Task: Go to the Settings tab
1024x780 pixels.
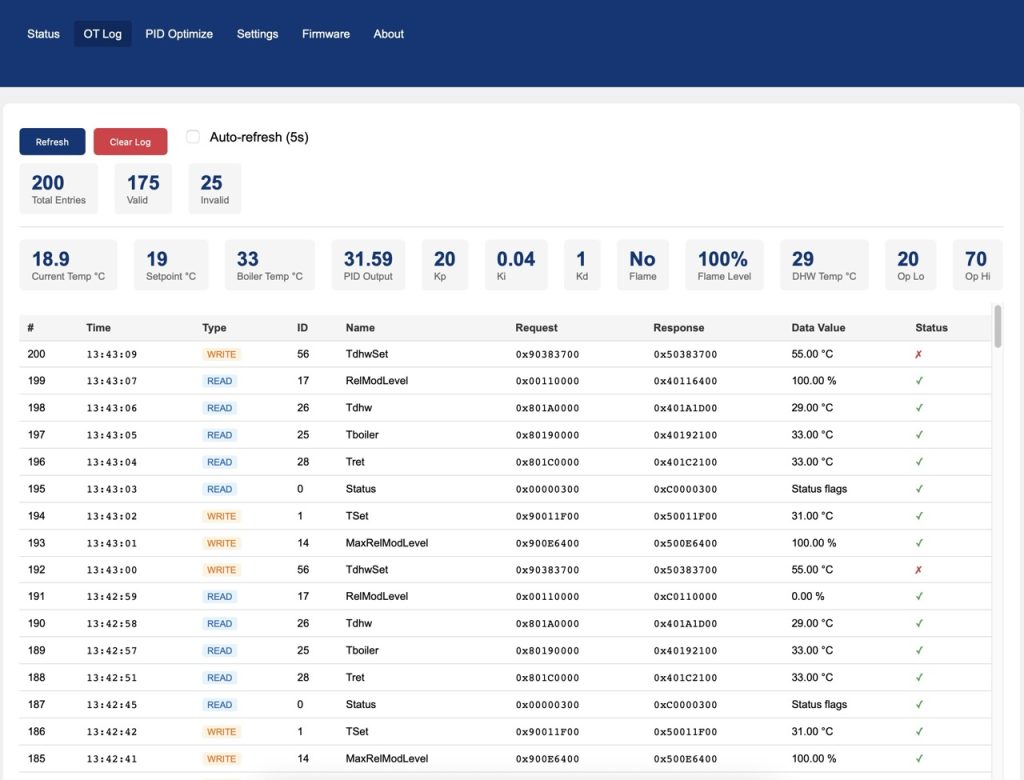Action: [x=257, y=34]
